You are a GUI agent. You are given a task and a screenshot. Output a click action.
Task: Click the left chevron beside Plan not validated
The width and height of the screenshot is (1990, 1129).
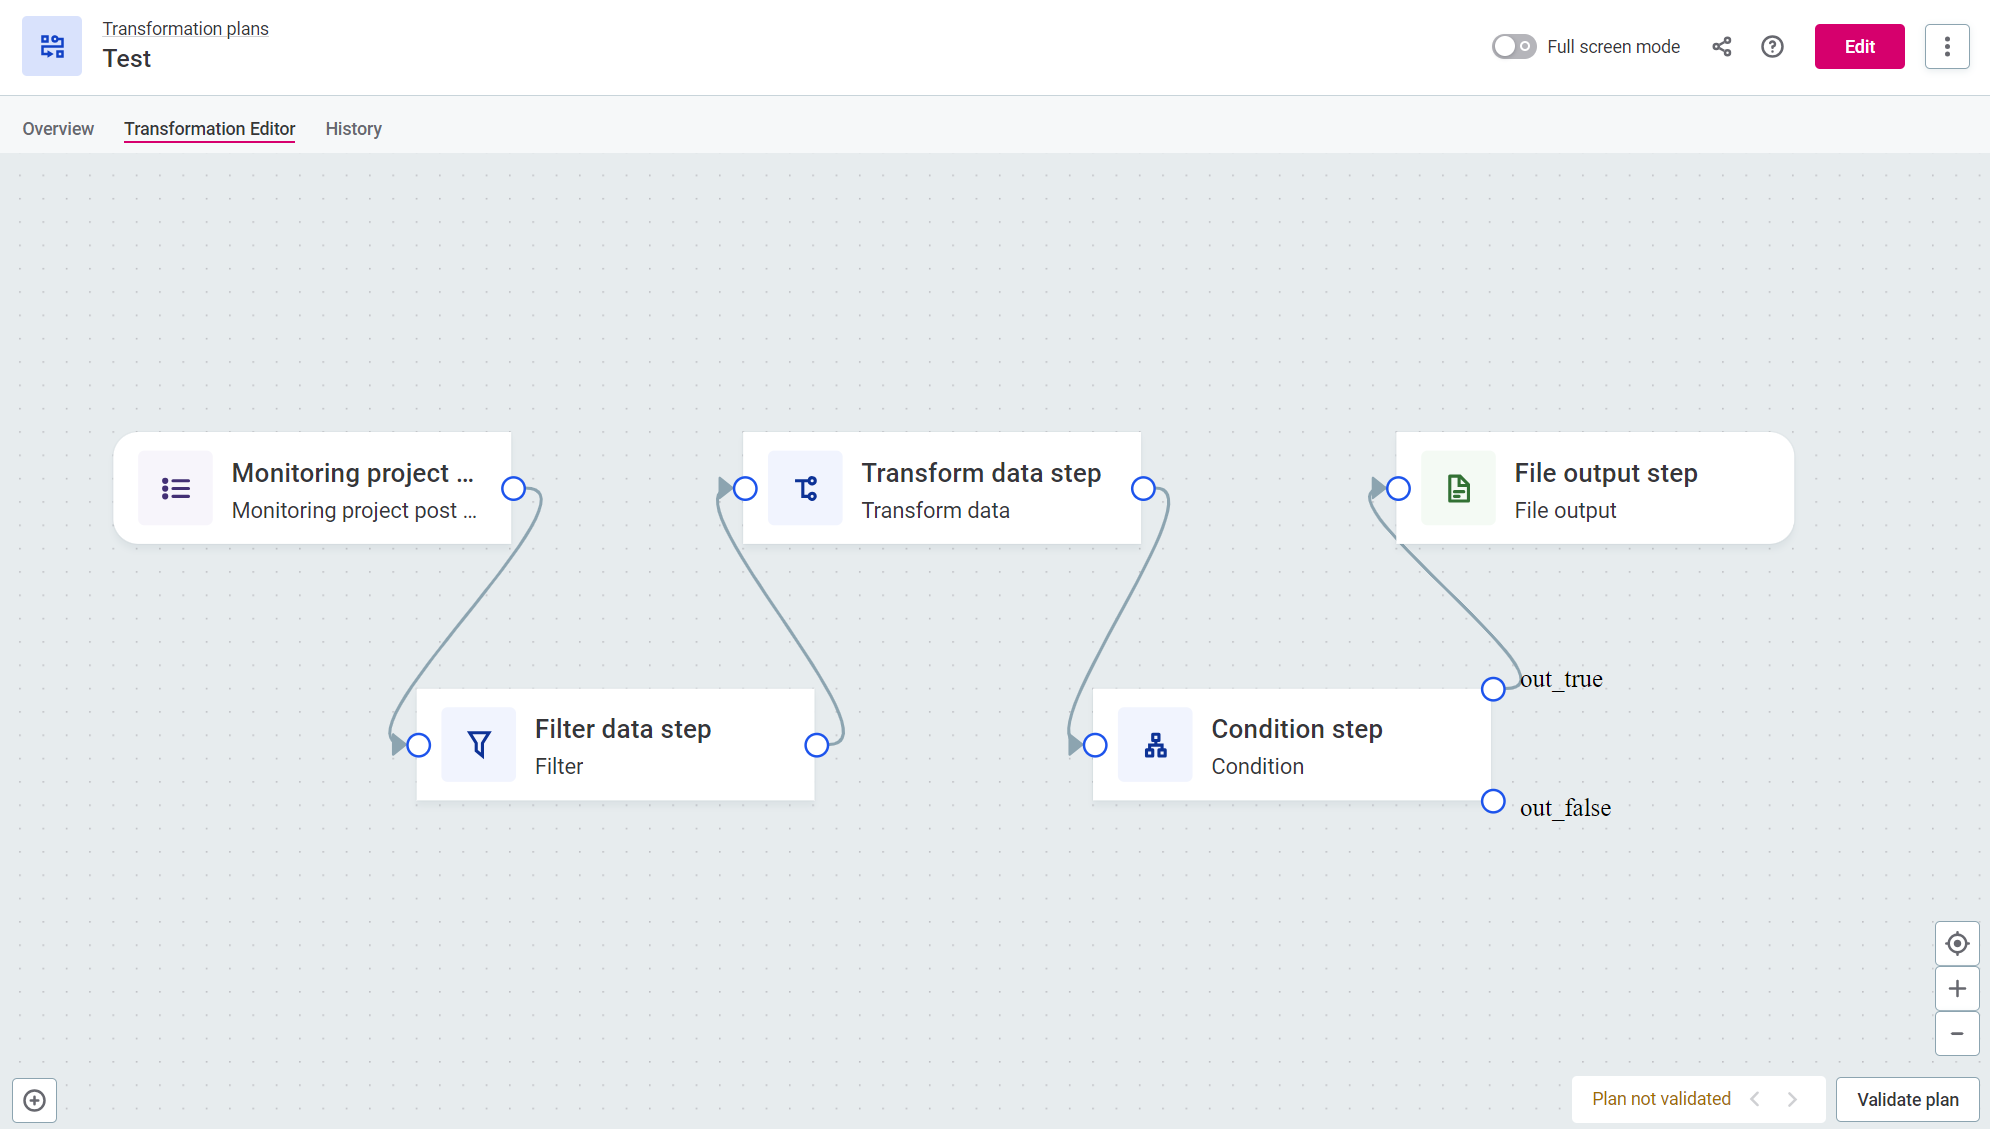pyautogui.click(x=1755, y=1099)
